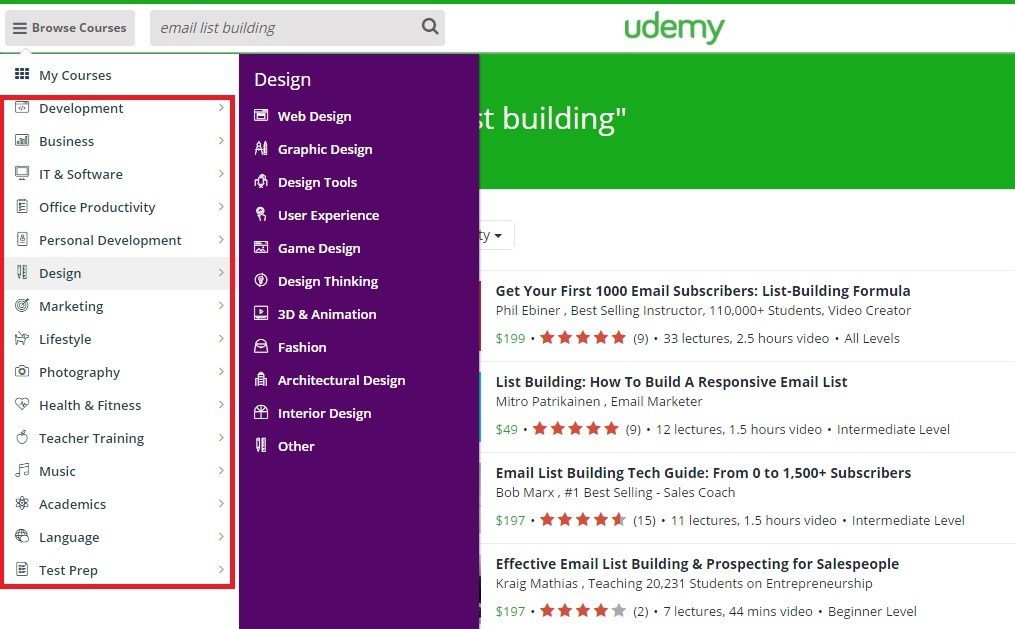
Task: Click the Academics atom icon
Action: pos(22,503)
